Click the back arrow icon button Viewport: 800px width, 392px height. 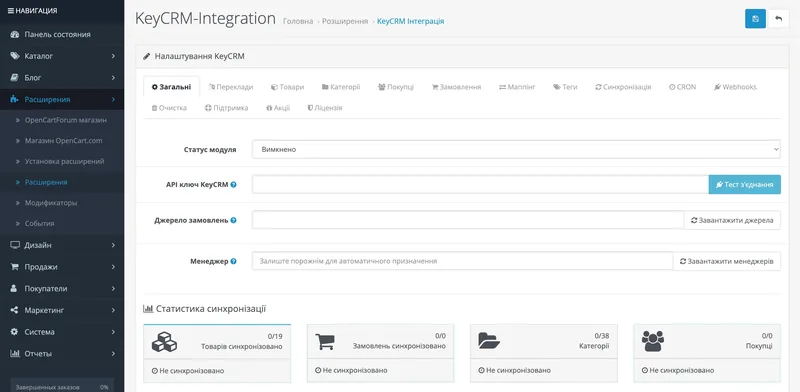(x=779, y=19)
